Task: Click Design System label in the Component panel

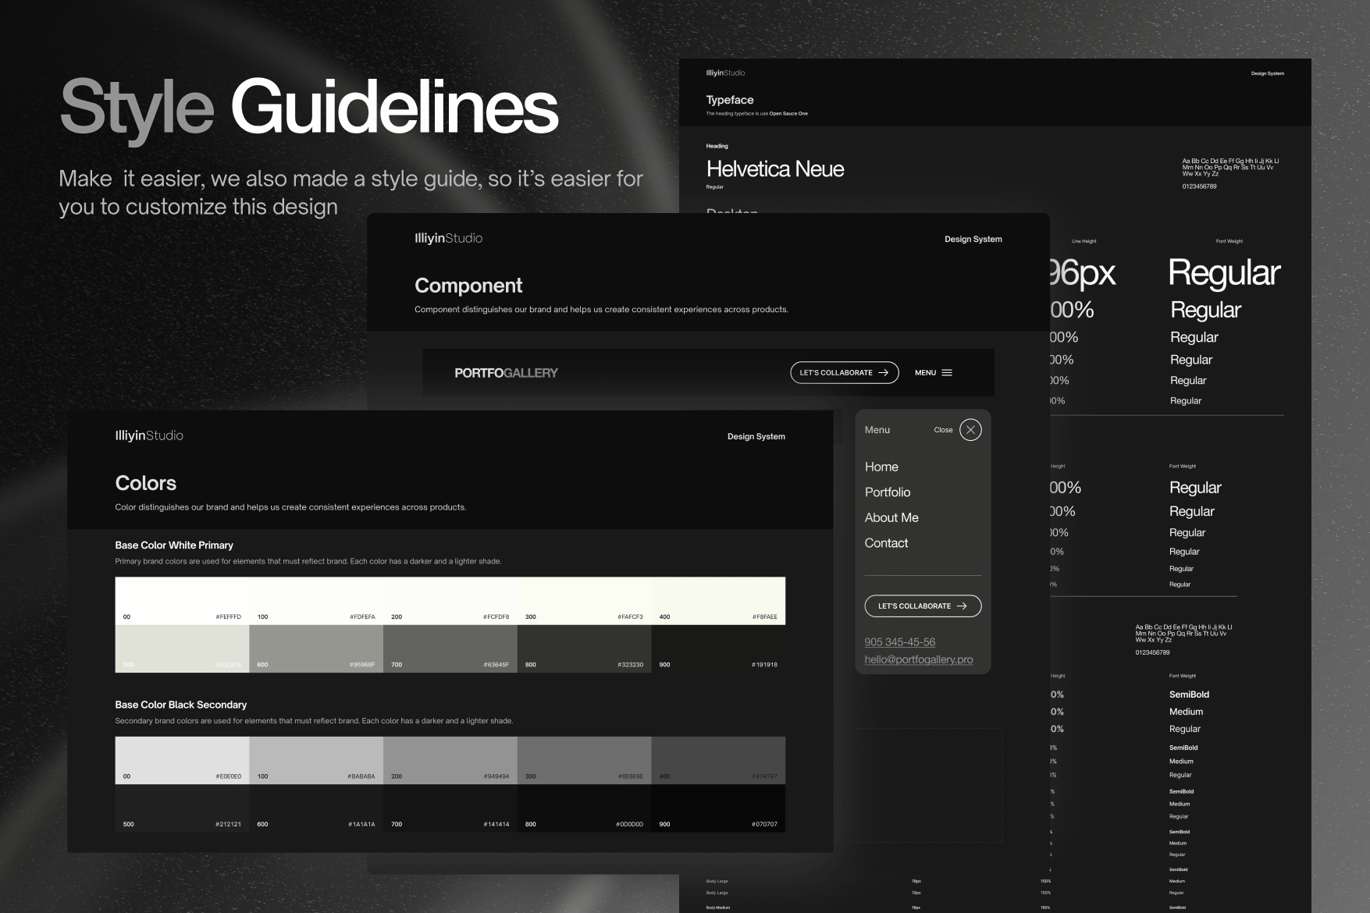Action: click(x=973, y=239)
